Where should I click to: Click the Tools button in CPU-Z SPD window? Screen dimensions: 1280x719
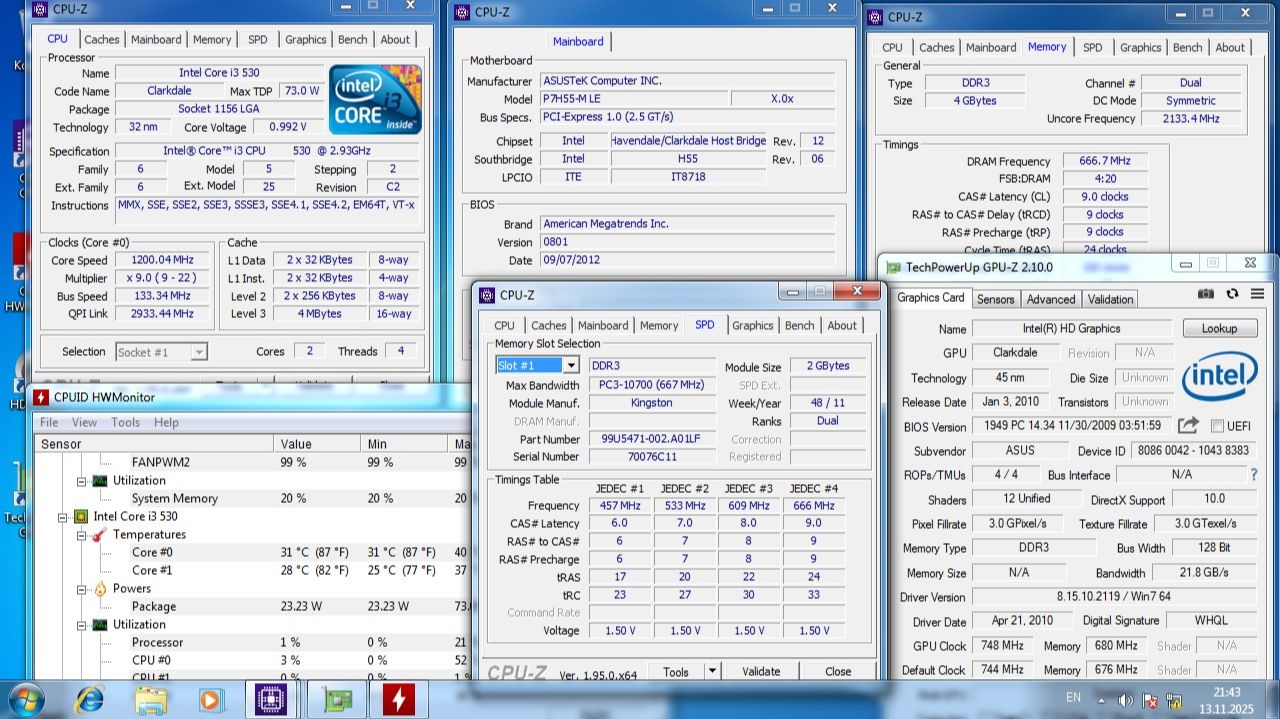pos(676,672)
